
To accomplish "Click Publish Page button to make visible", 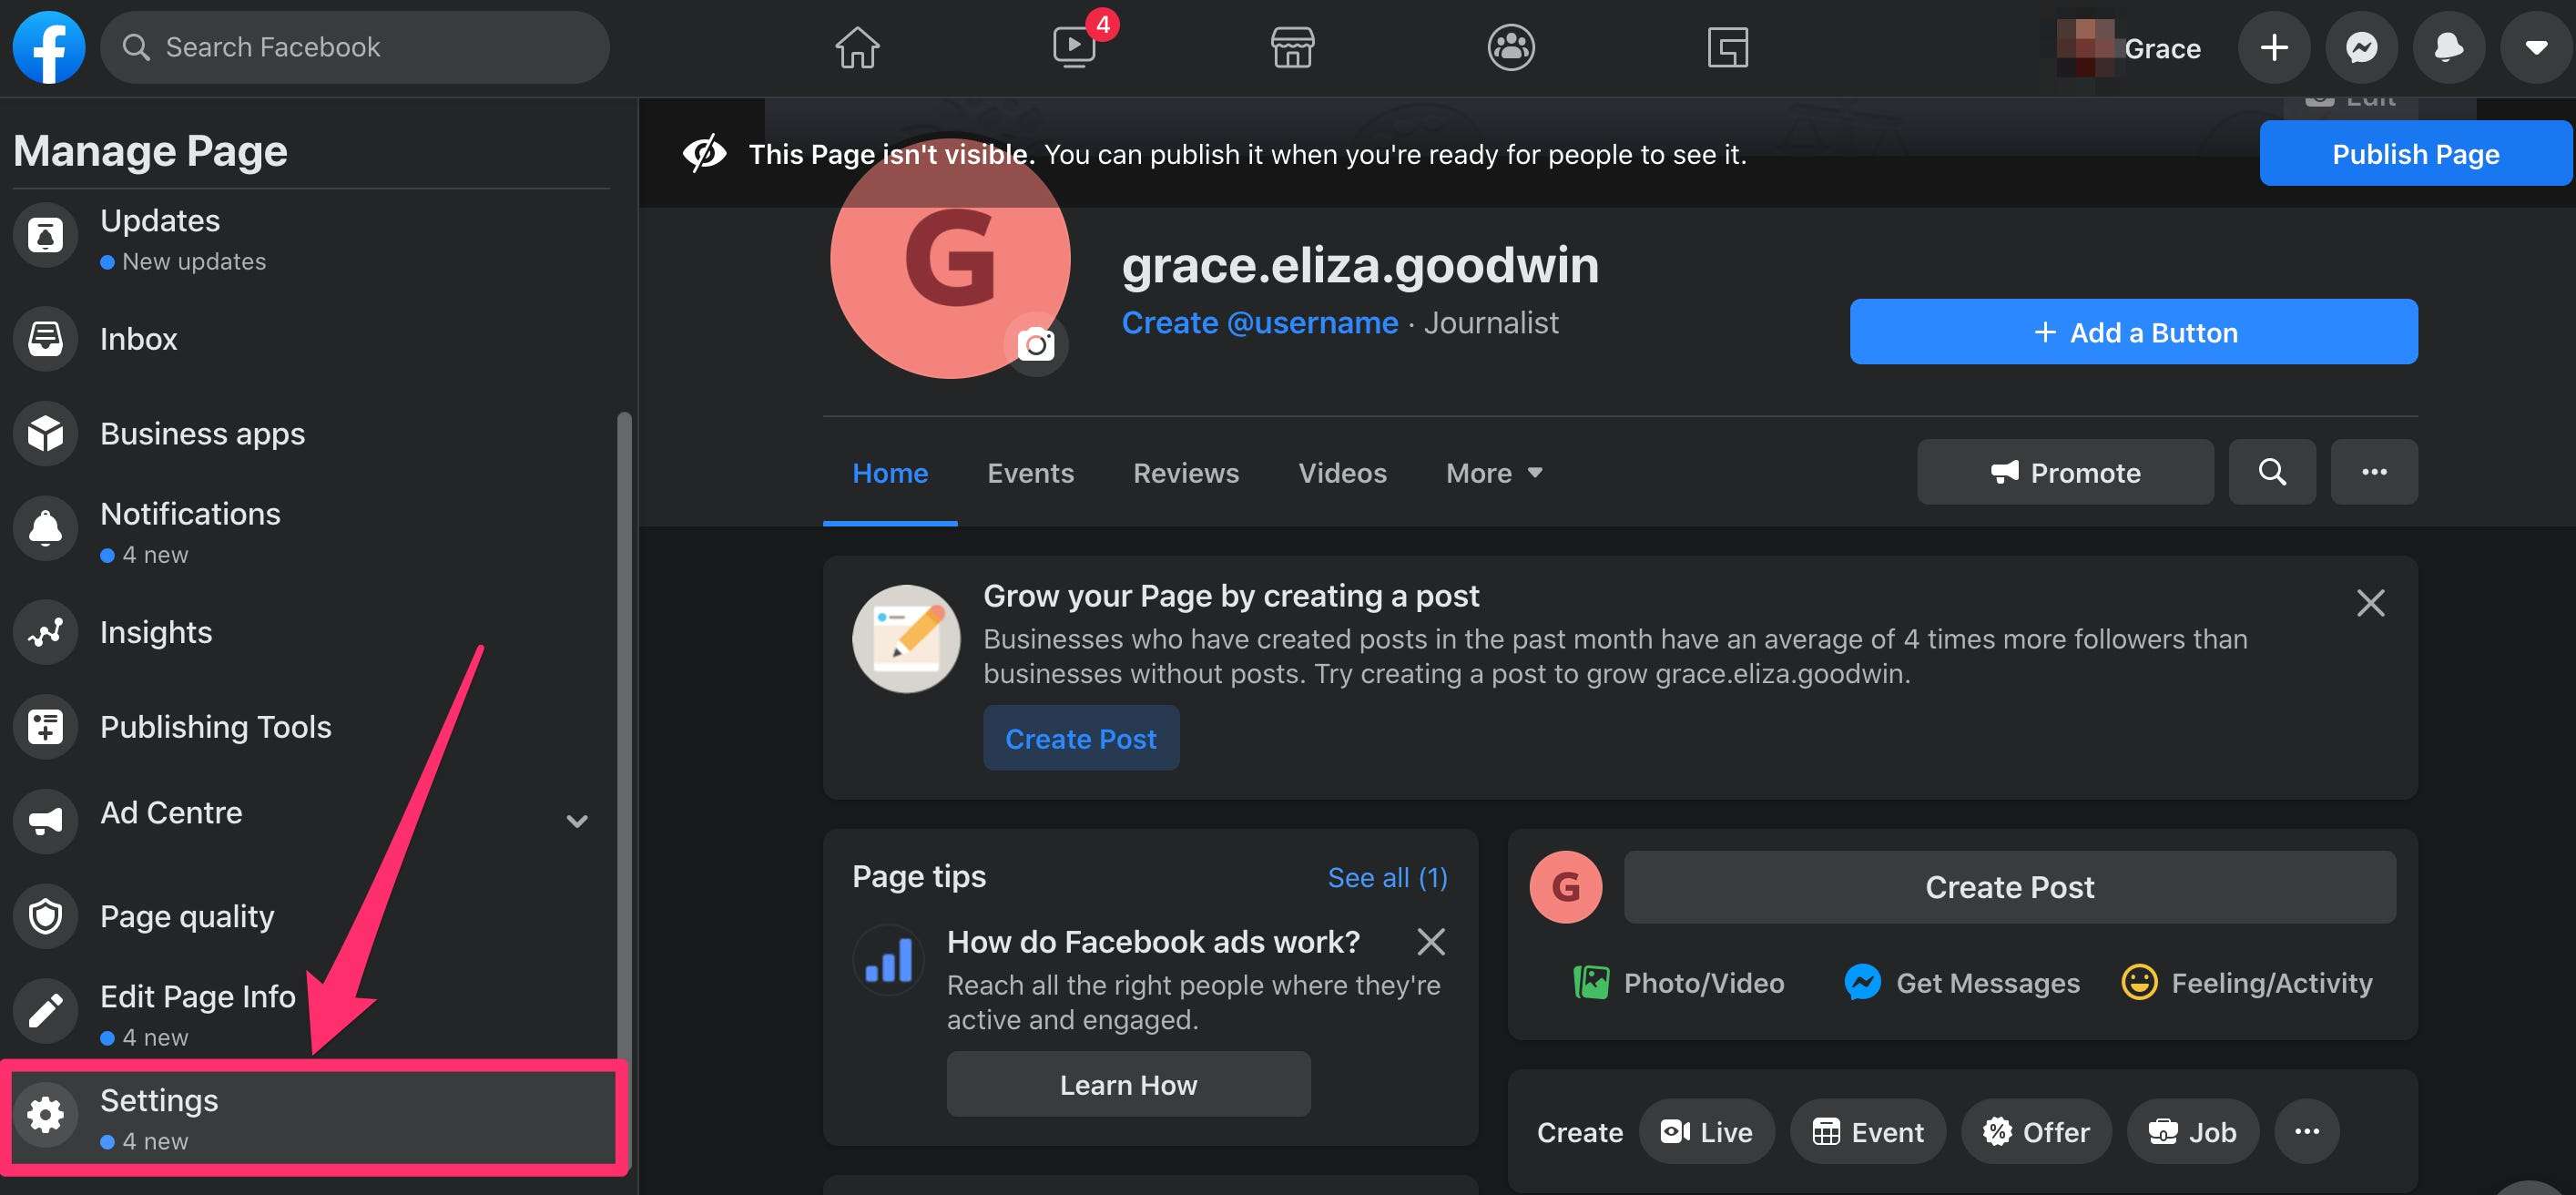I will click(x=2417, y=153).
